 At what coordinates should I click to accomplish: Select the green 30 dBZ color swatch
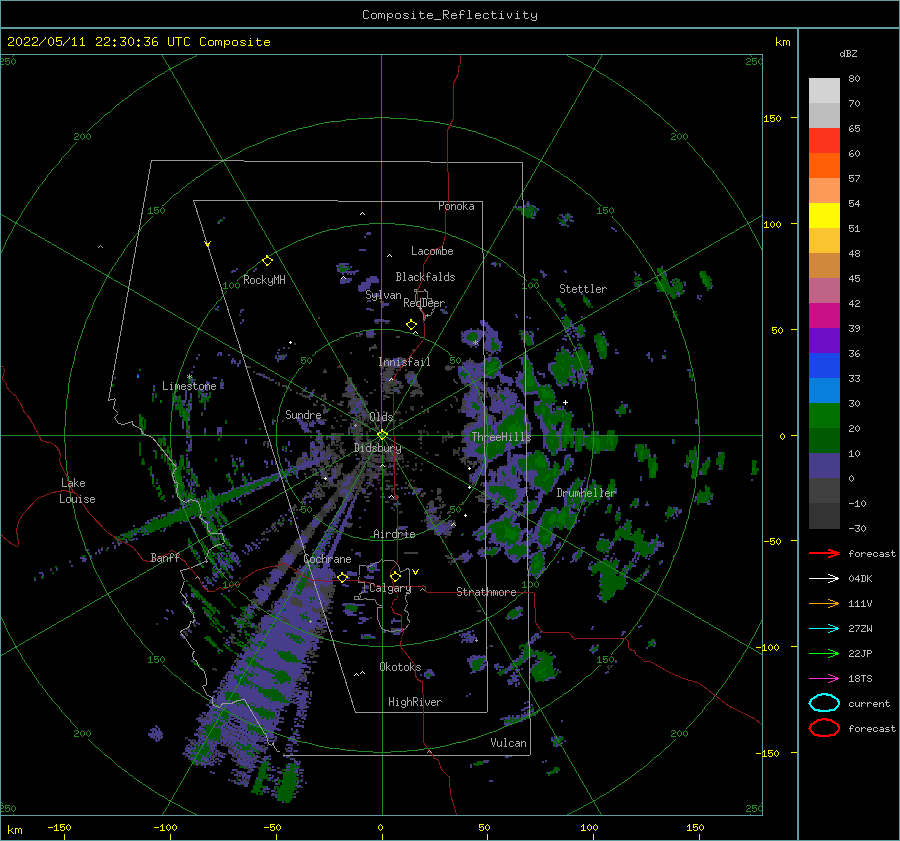(x=824, y=416)
